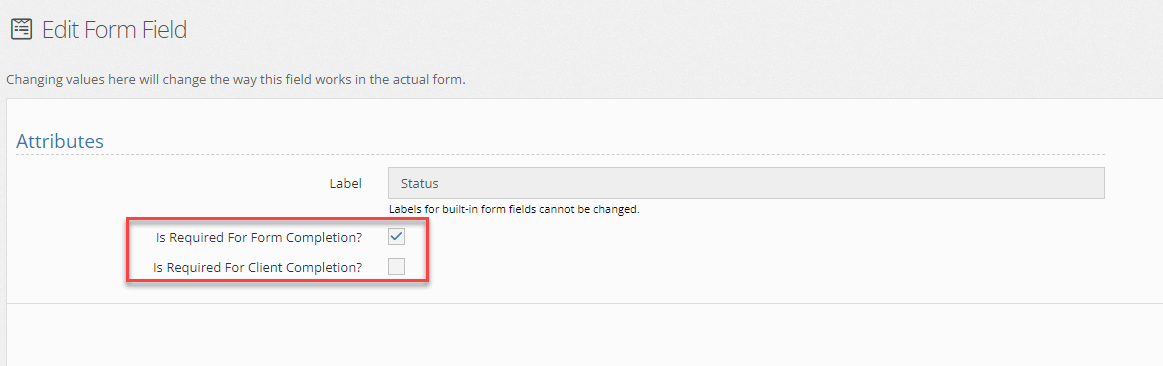Click the horizontal separator line below checkboxes
Viewport: 1163px width, 366px height.
584,304
